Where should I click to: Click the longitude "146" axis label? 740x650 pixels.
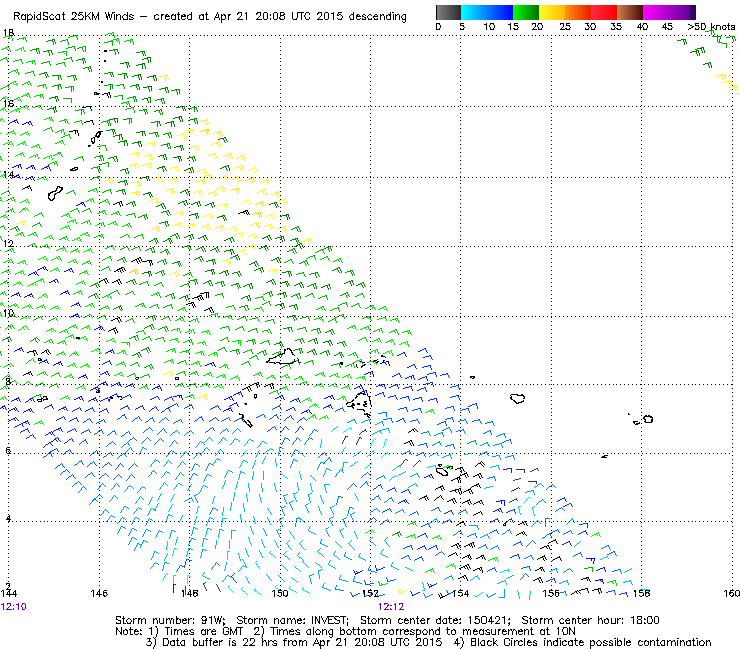click(x=99, y=593)
